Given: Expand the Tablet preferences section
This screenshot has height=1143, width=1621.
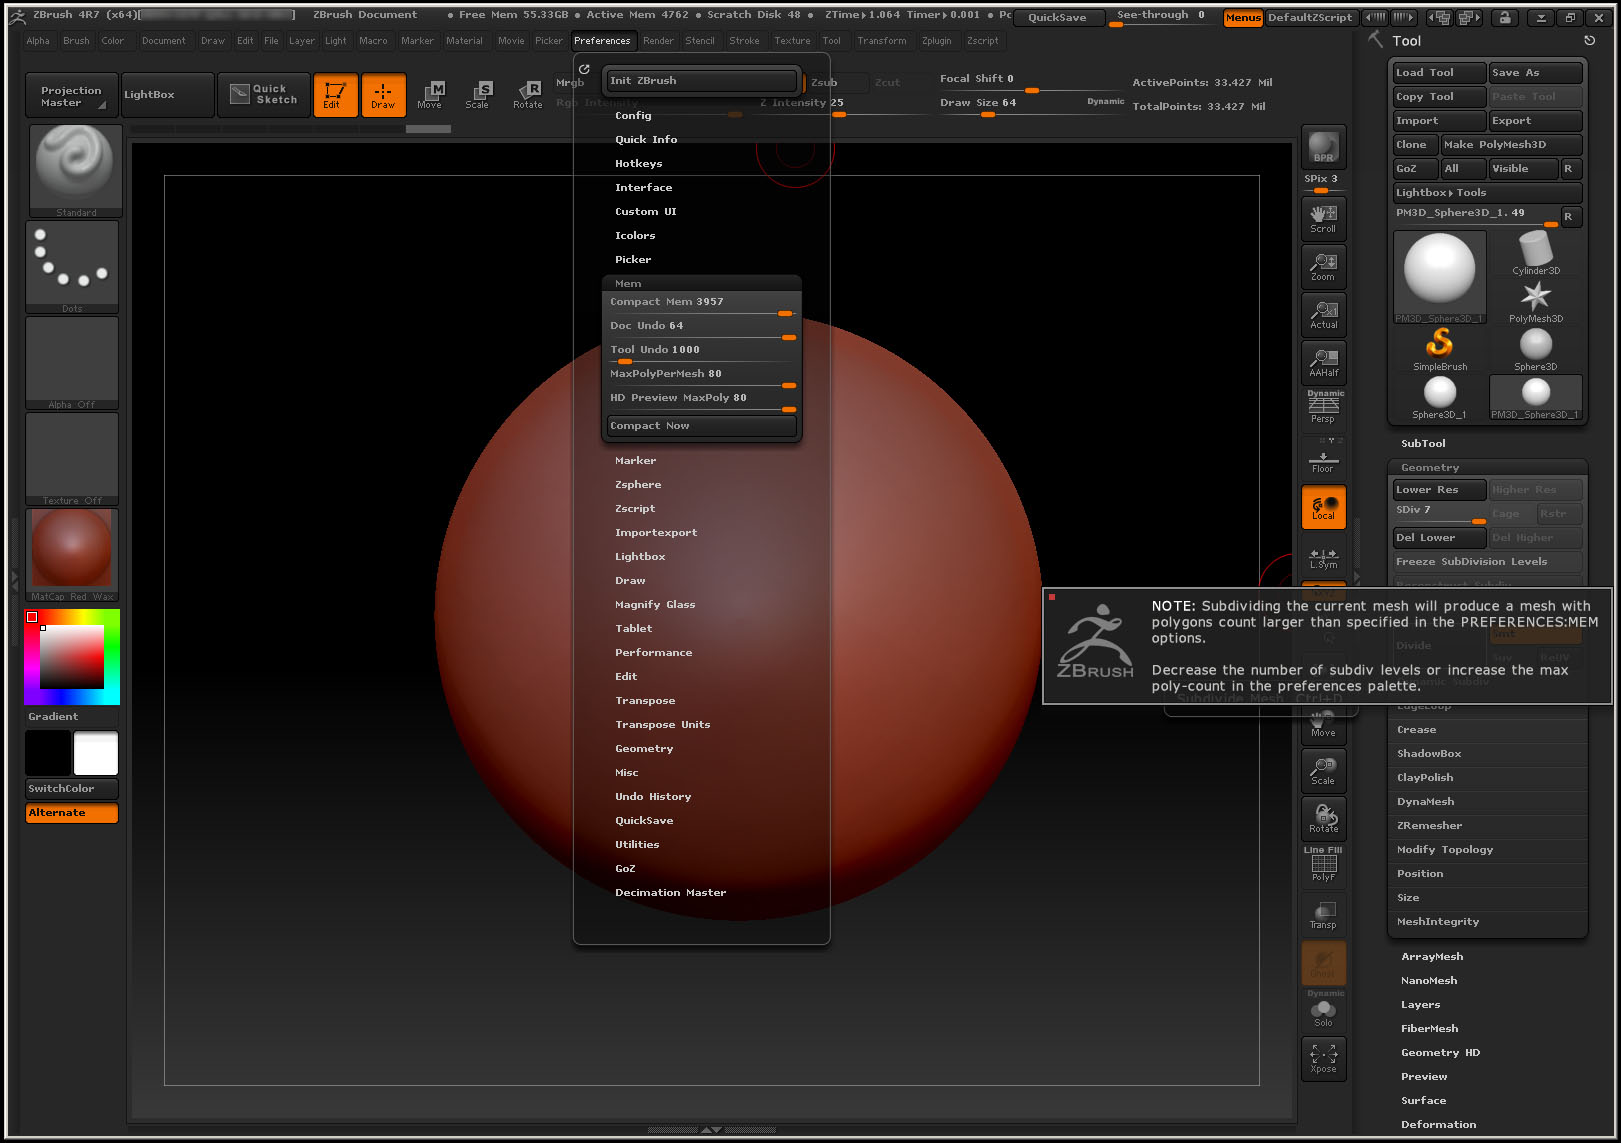Looking at the screenshot, I should [x=633, y=629].
